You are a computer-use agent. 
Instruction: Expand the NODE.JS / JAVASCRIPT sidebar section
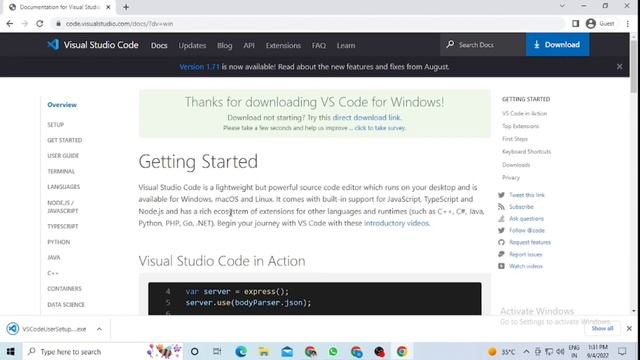point(62,207)
